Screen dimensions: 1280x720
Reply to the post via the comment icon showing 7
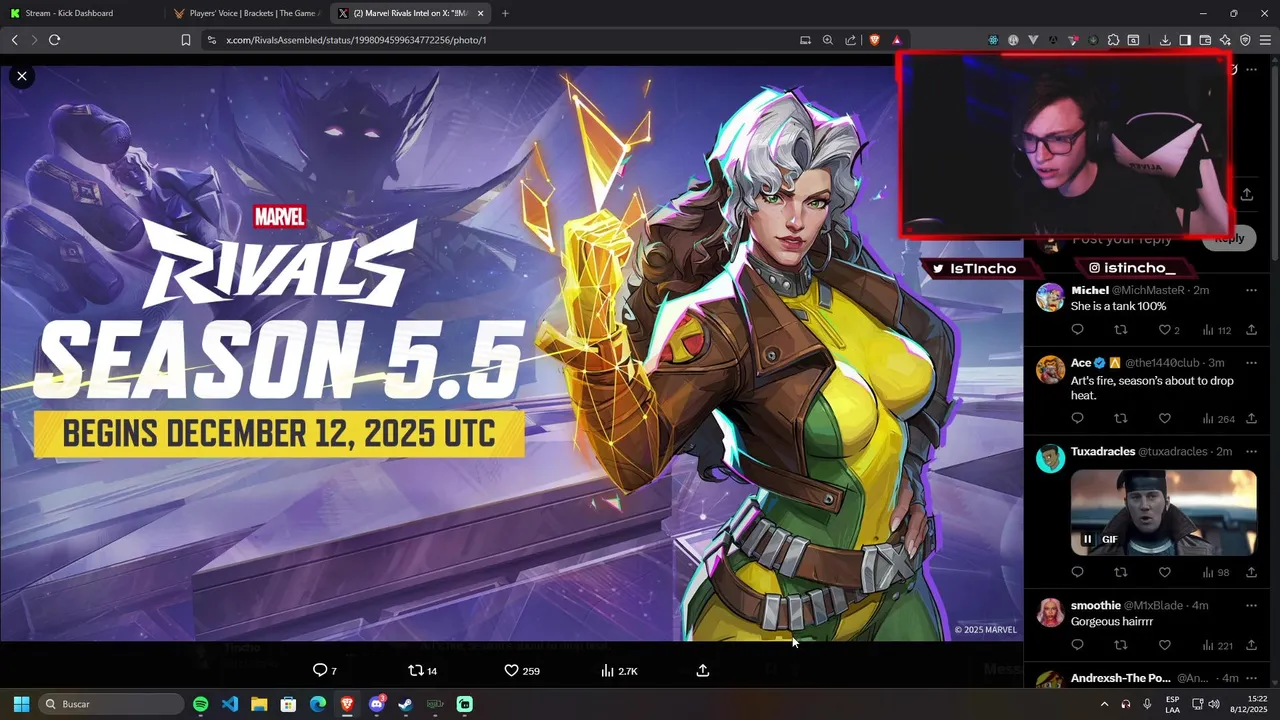coord(325,670)
